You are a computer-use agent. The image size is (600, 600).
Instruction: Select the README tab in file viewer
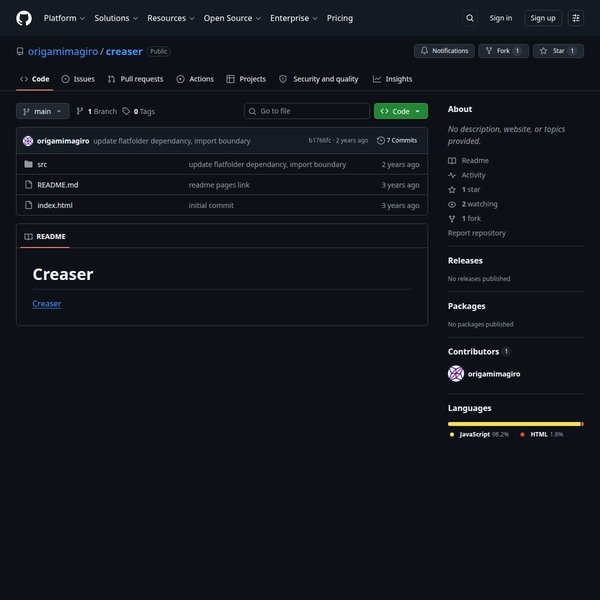45,236
